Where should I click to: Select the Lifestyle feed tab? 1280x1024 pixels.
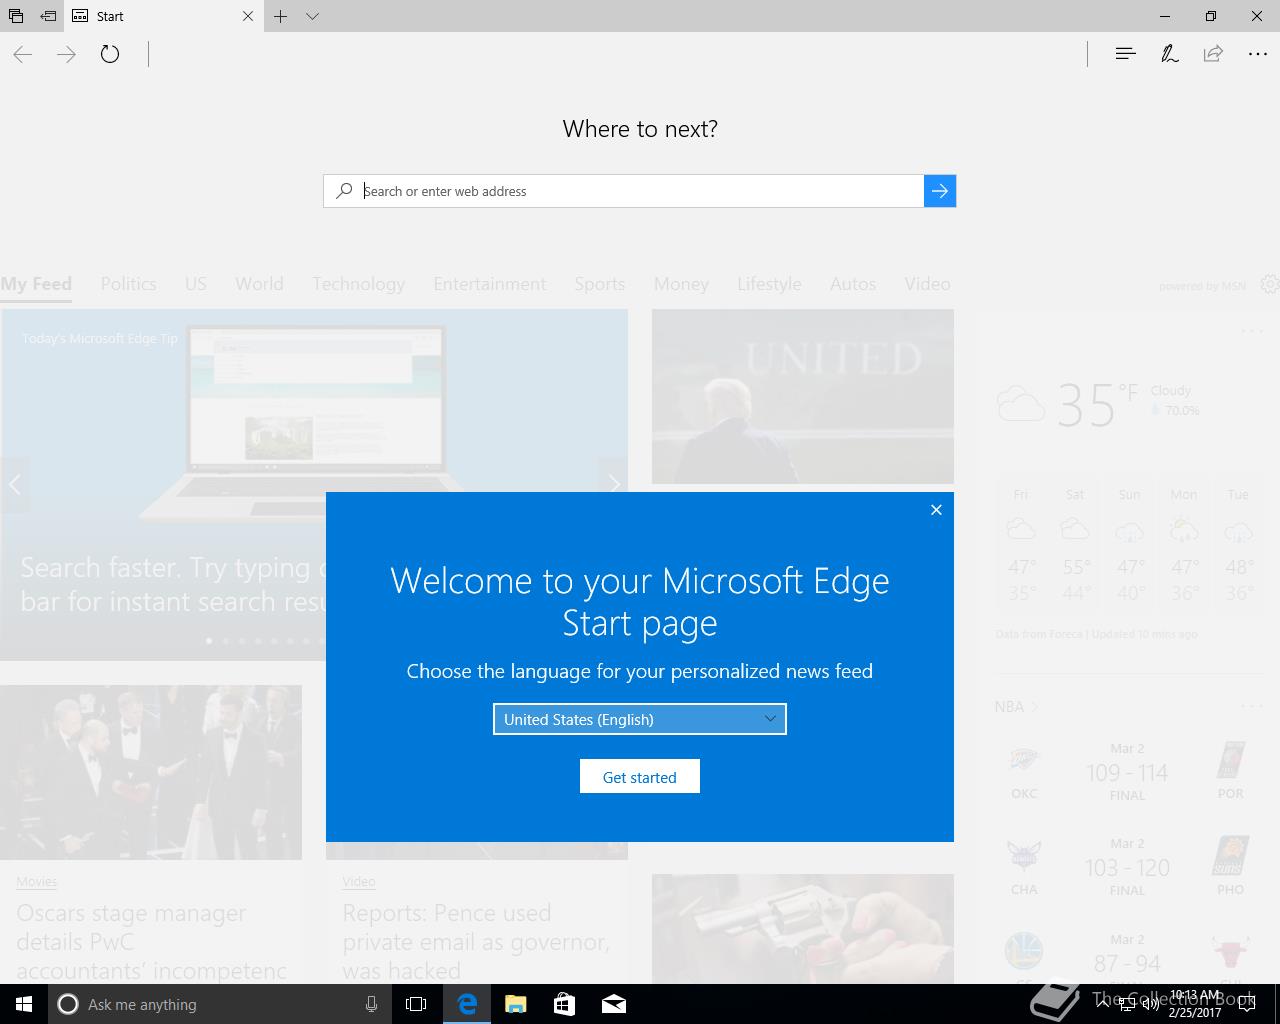tap(769, 284)
